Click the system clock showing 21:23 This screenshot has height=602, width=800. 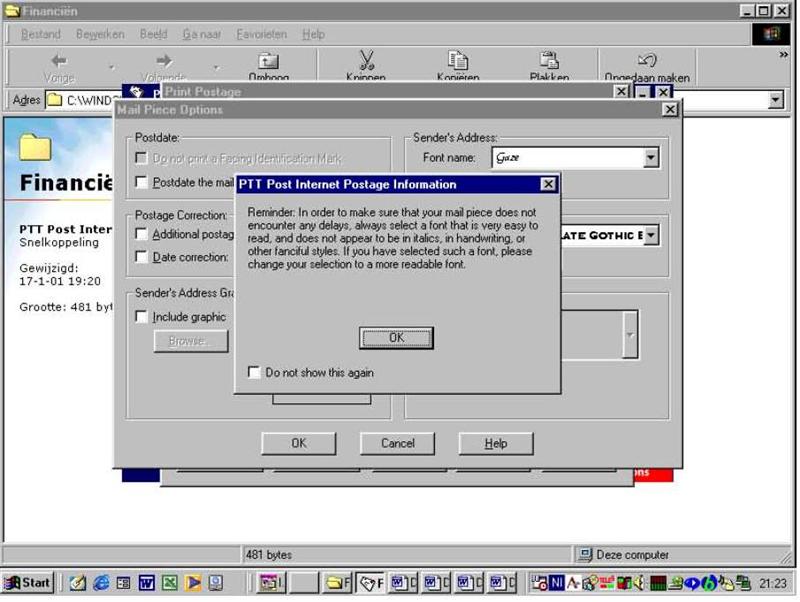pyautogui.click(x=772, y=583)
